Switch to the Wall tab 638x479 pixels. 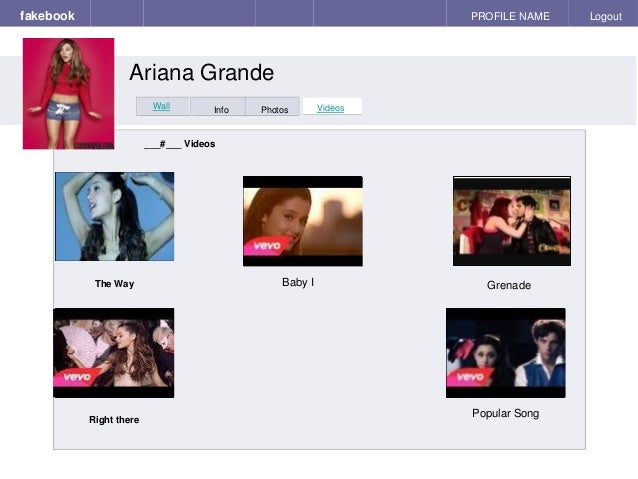tap(163, 106)
